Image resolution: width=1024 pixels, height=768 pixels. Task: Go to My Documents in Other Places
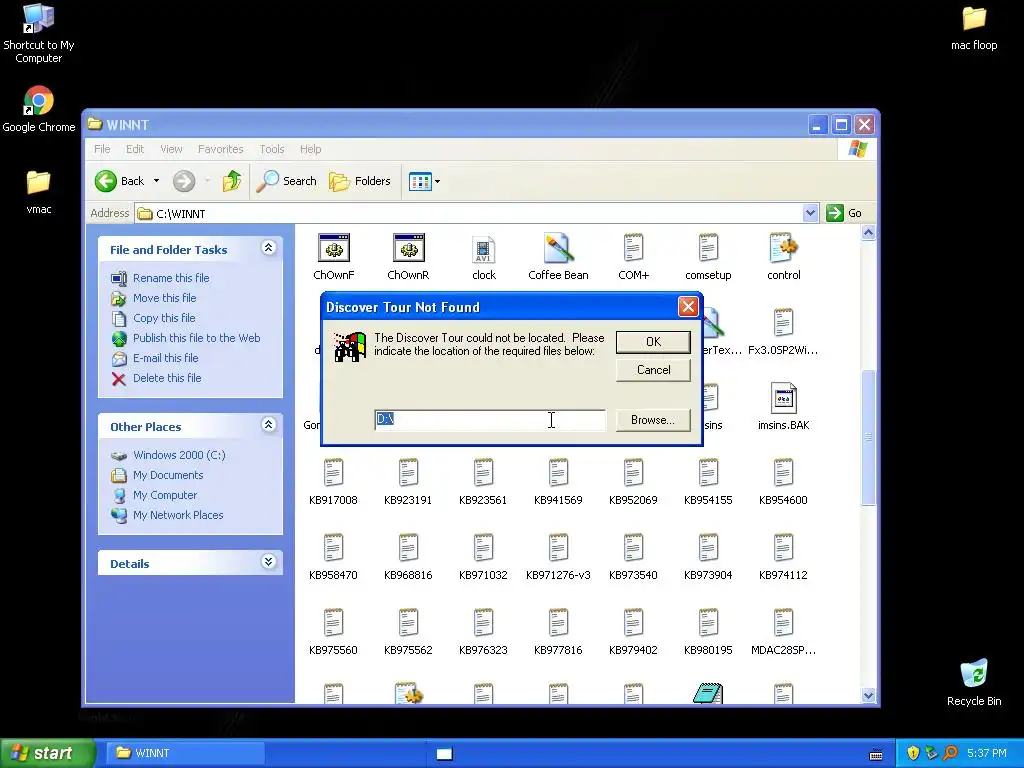(x=168, y=475)
